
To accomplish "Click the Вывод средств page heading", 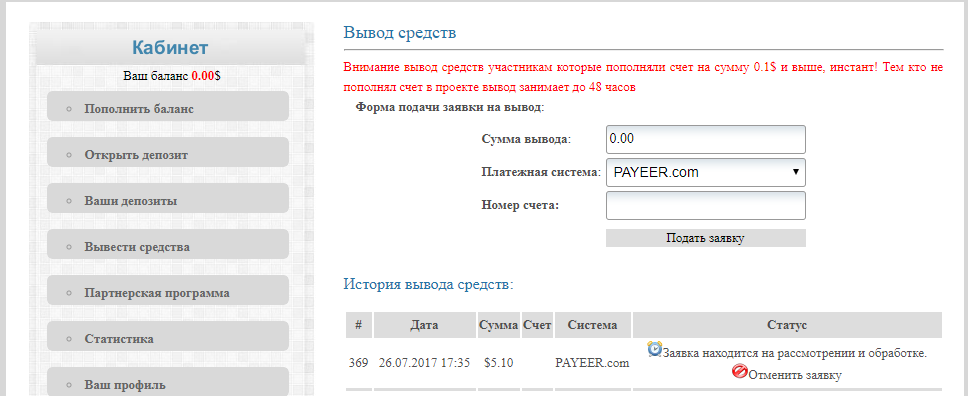I will point(400,33).
